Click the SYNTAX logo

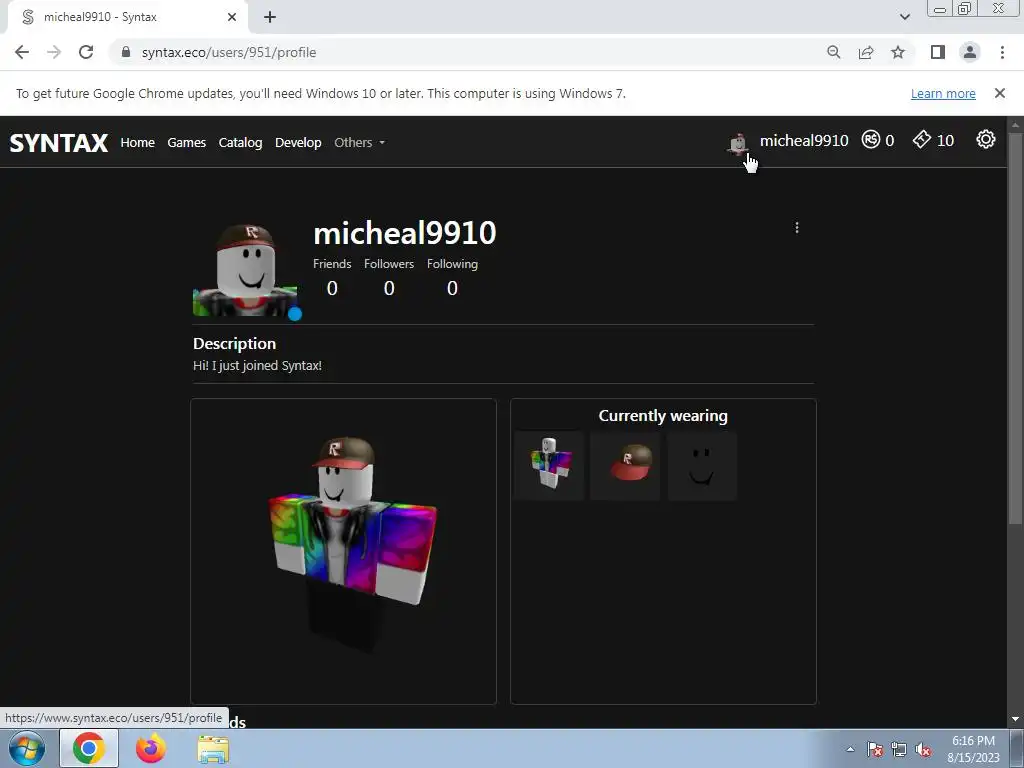point(59,142)
